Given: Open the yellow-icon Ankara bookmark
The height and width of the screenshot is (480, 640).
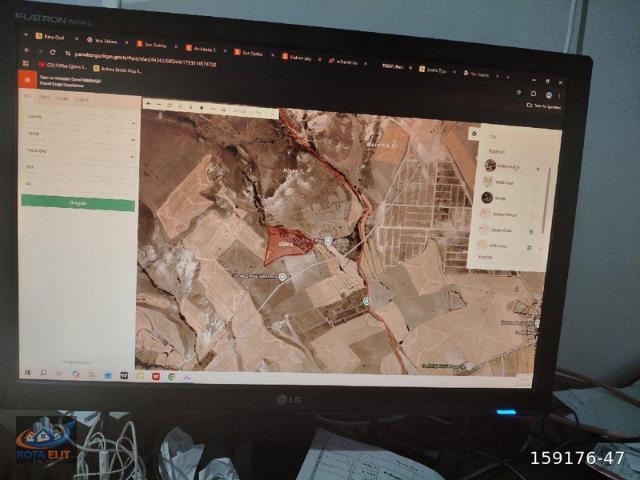Looking at the screenshot, I should (x=118, y=69).
